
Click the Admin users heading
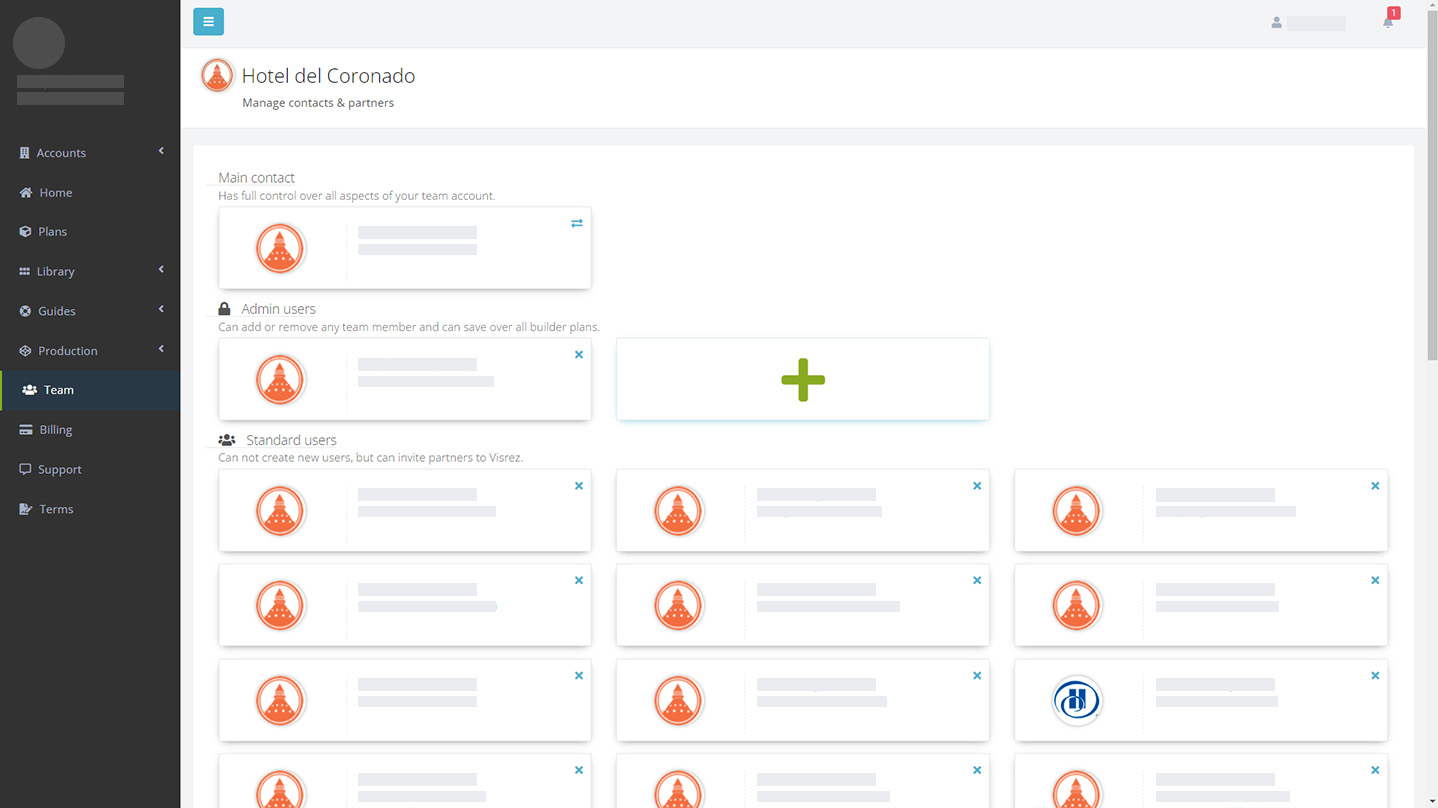278,309
